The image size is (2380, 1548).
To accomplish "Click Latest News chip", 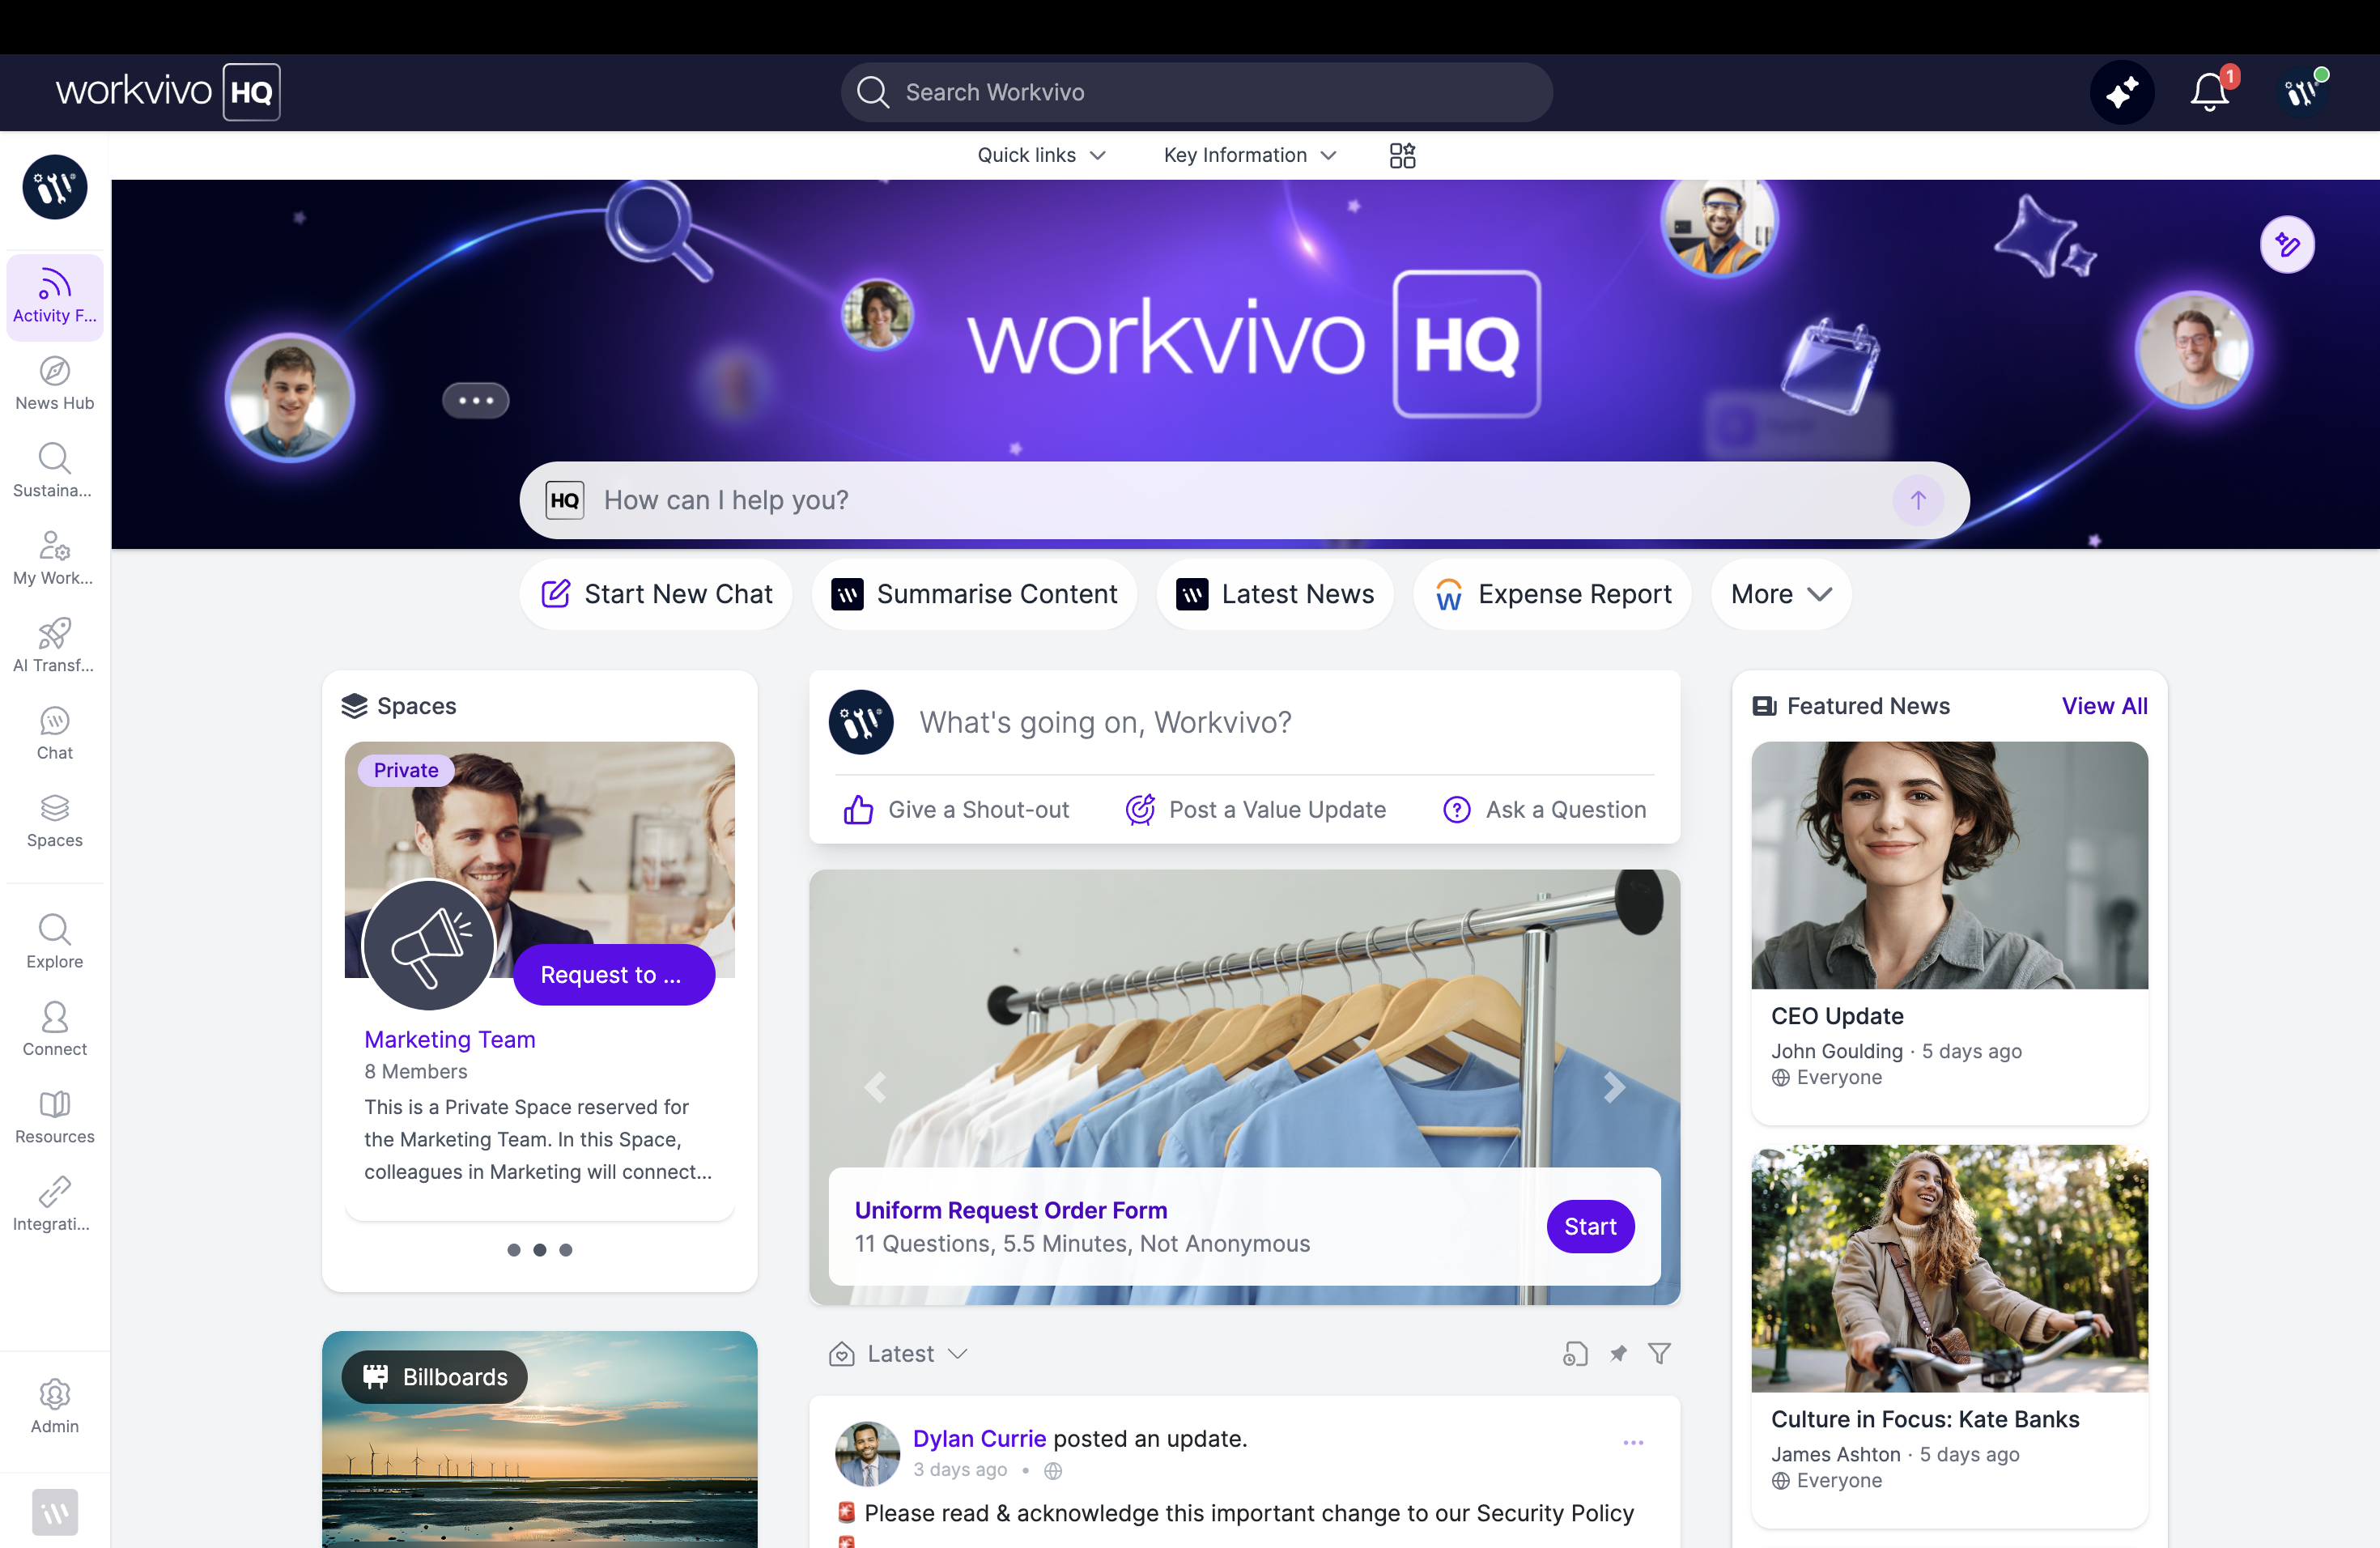I will click(1275, 594).
